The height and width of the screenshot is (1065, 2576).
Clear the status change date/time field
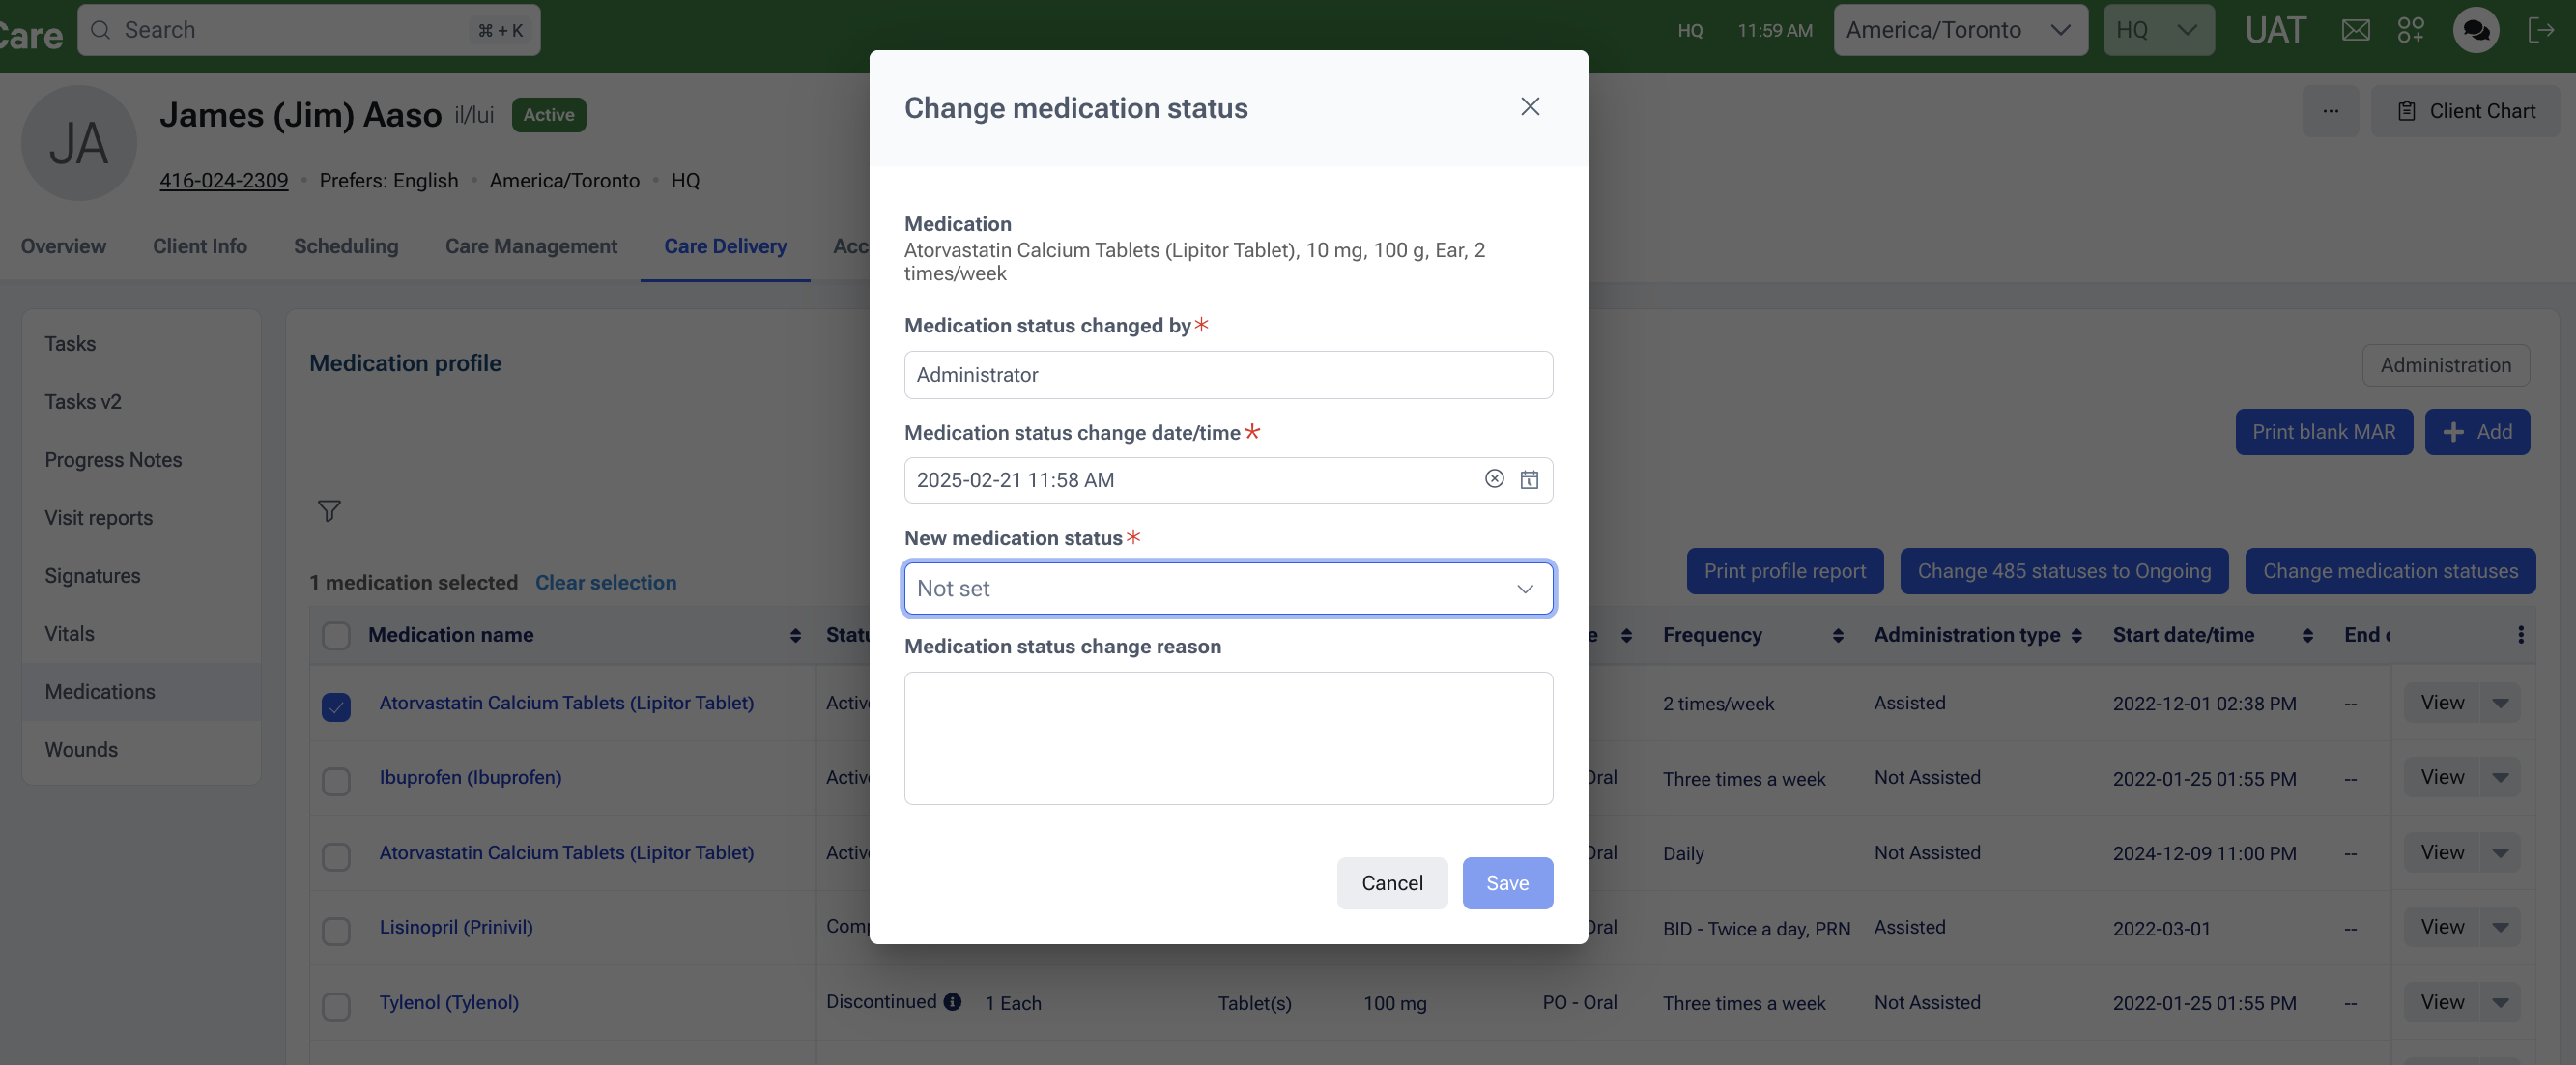coord(1494,479)
